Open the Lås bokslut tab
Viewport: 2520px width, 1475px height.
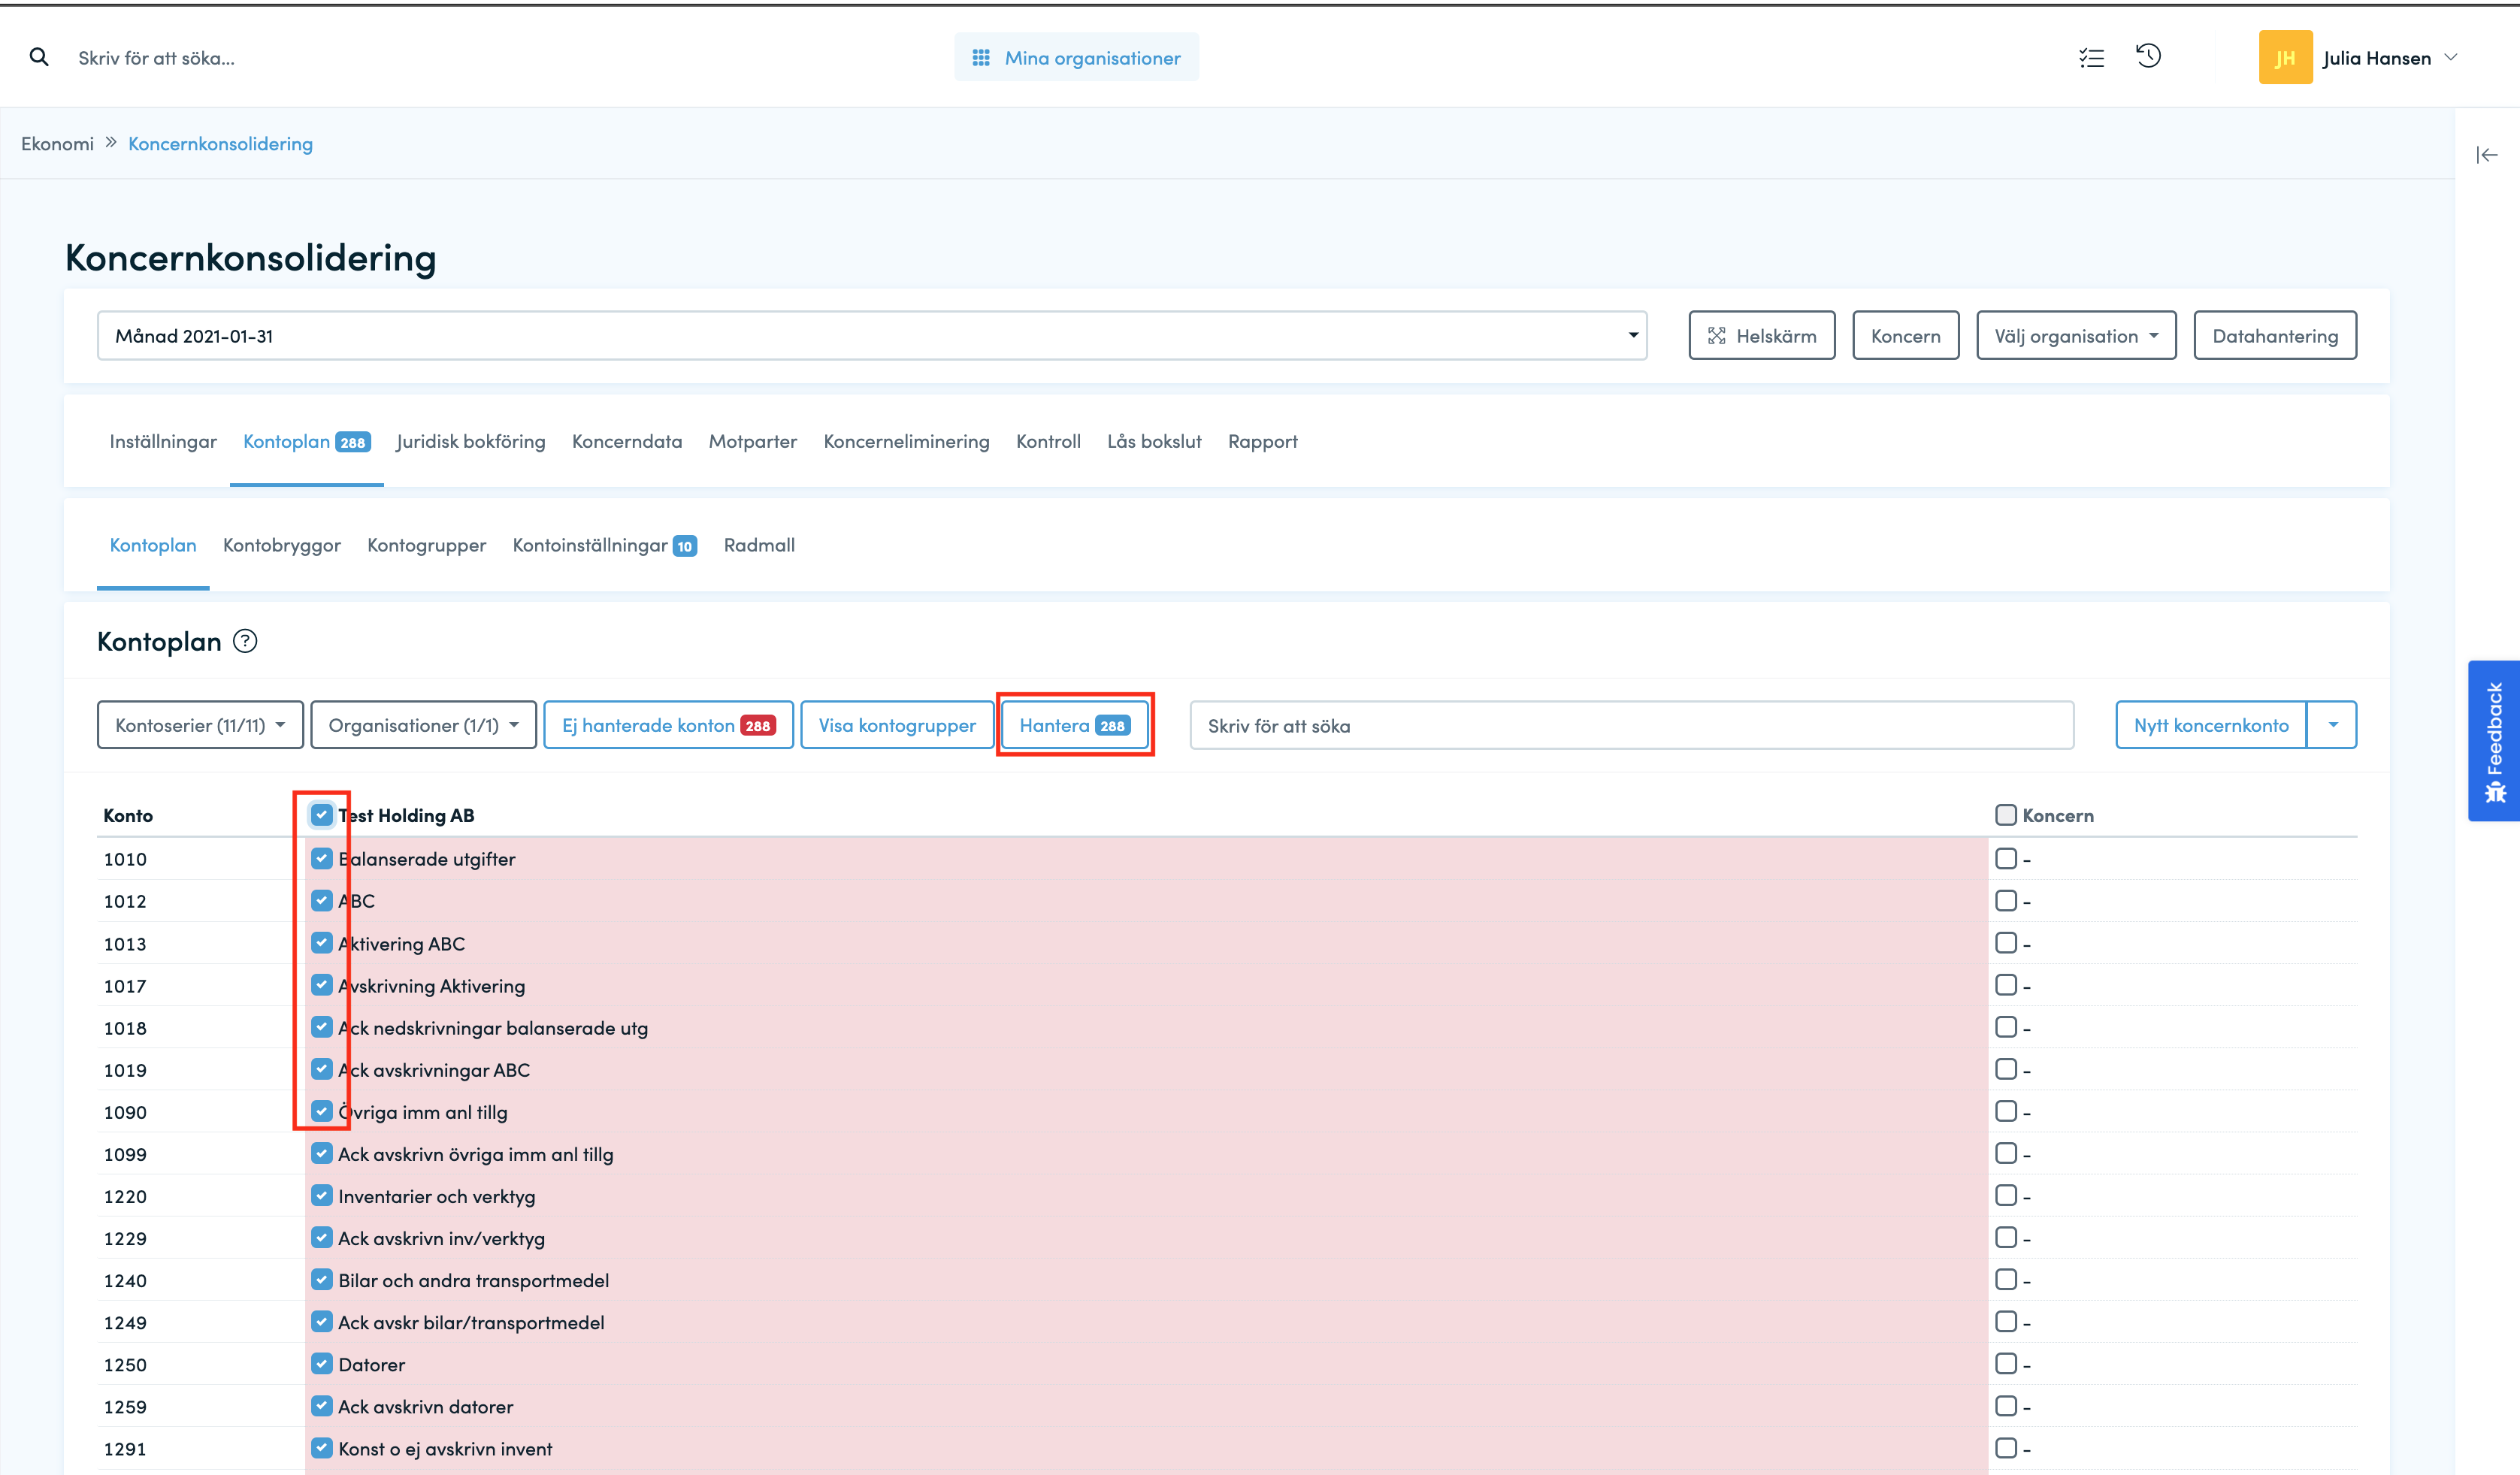(x=1154, y=441)
